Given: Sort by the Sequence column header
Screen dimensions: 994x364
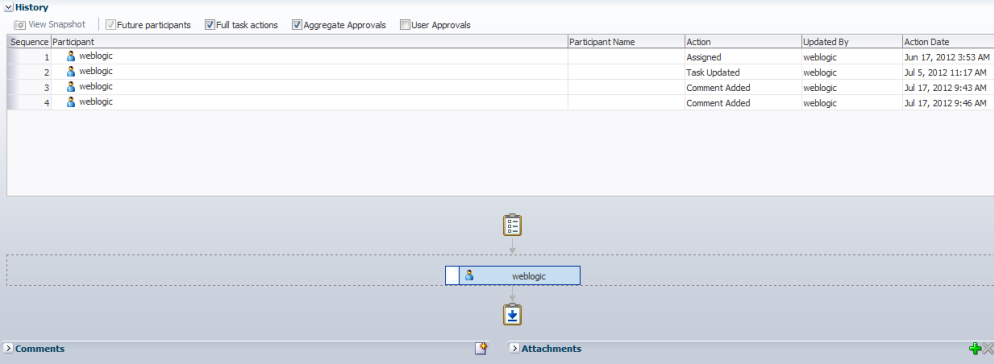Looking at the screenshot, I should tap(29, 42).
